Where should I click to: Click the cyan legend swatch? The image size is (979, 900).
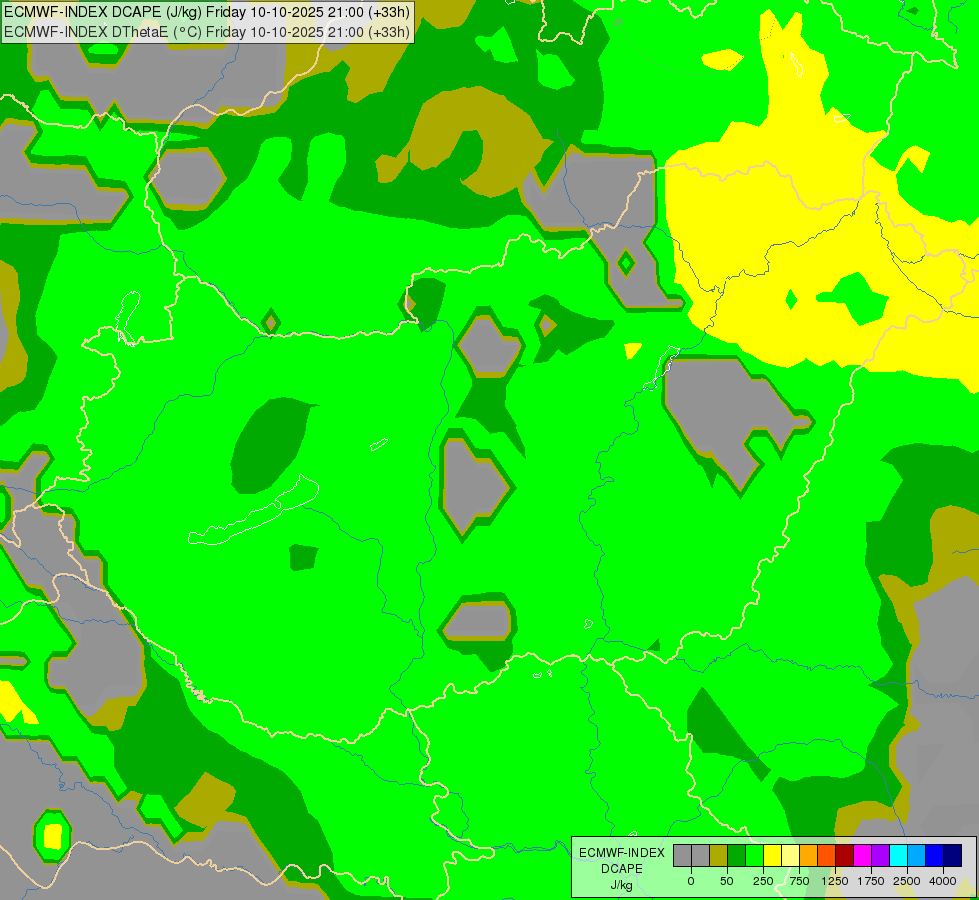coord(898,855)
